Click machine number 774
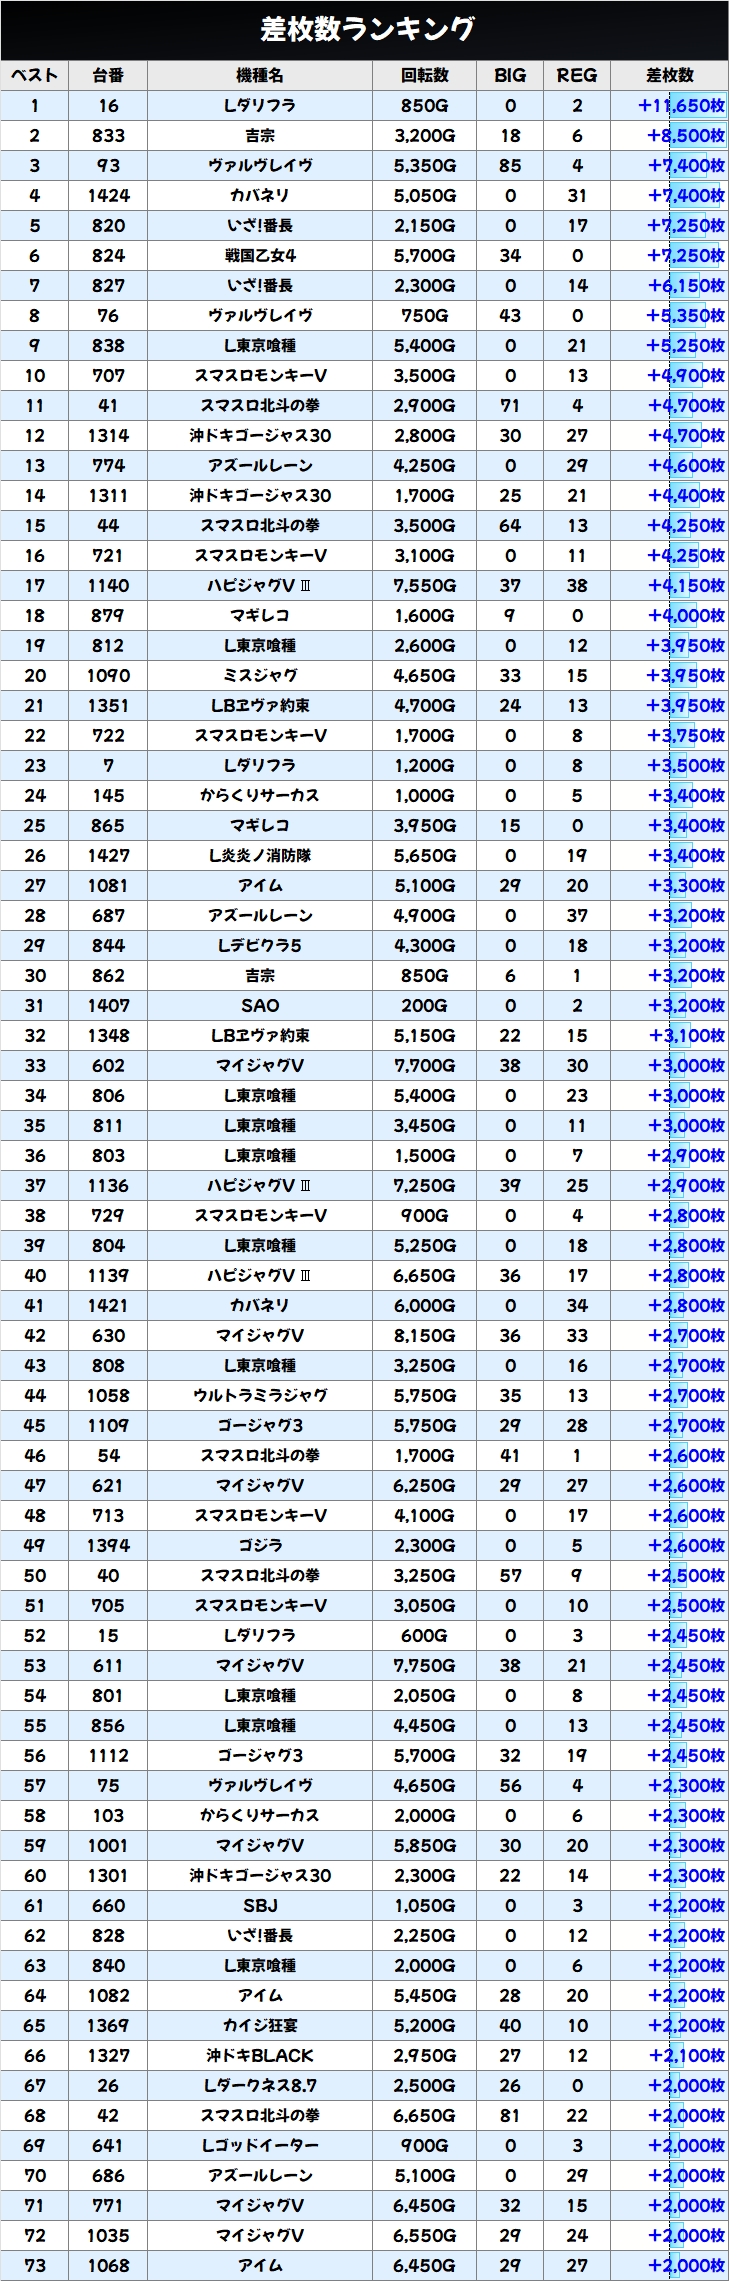 108,466
